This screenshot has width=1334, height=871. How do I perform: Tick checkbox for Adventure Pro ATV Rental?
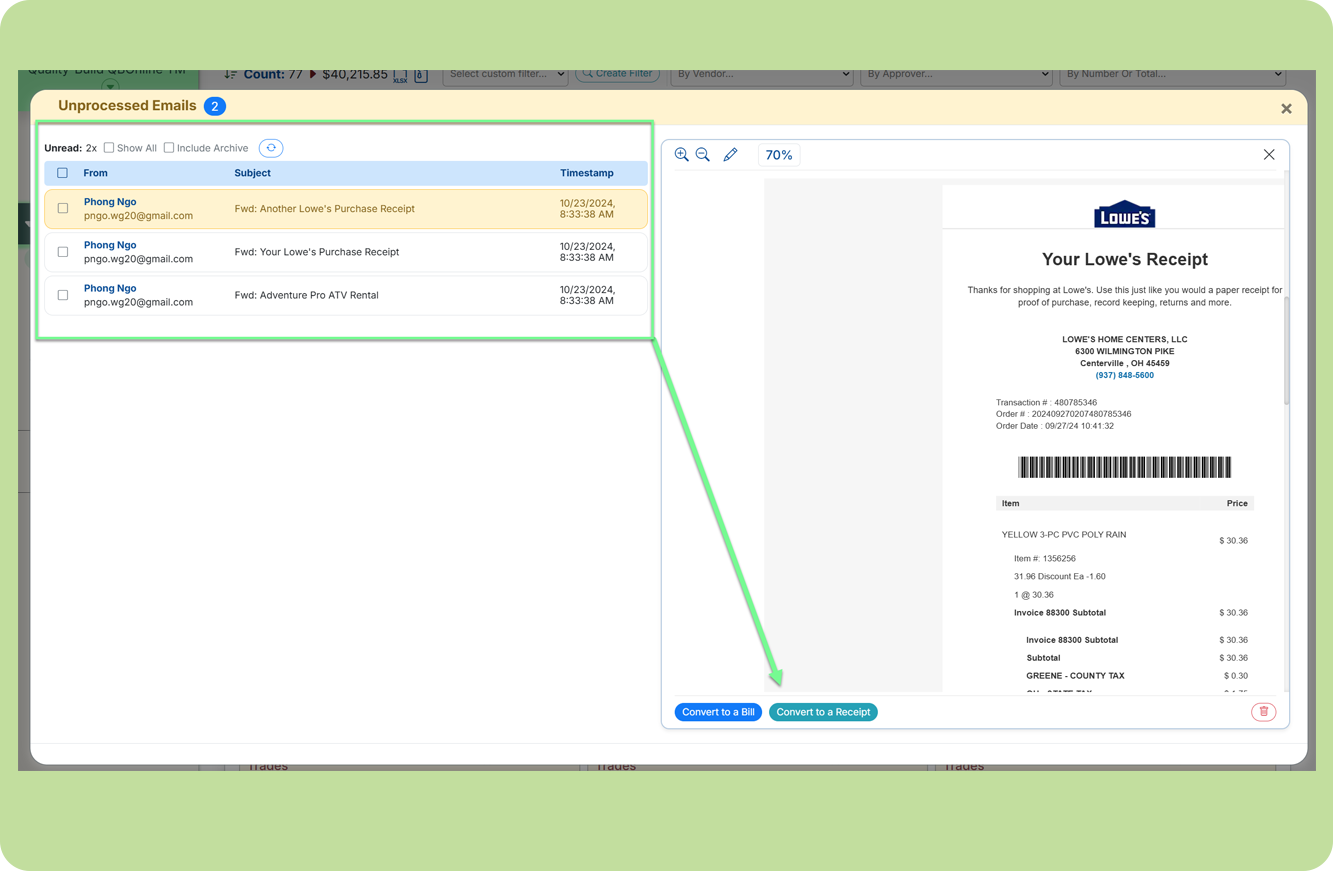click(x=63, y=295)
